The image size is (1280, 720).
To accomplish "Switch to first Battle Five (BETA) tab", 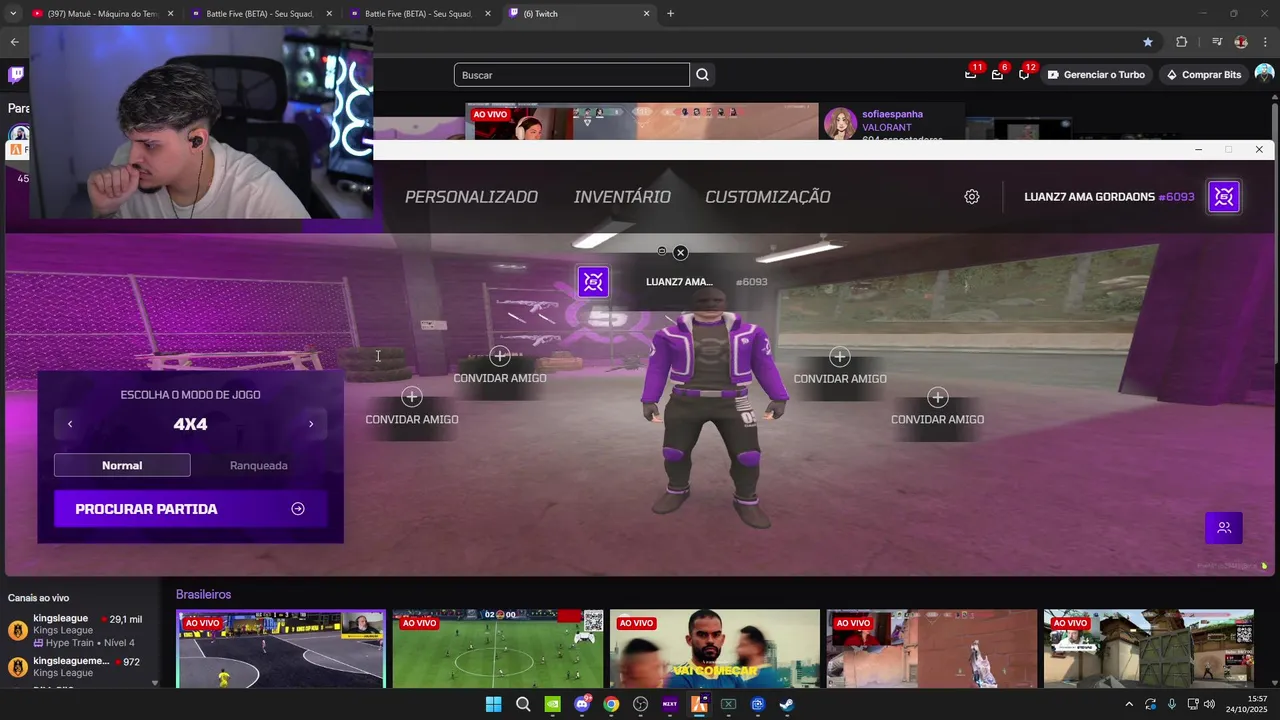I will pos(260,14).
